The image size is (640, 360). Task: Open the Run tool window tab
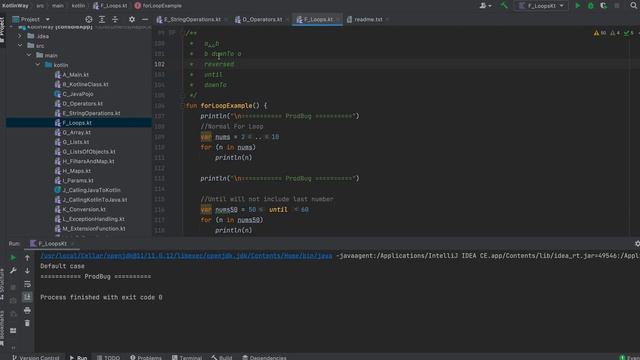pos(78,358)
